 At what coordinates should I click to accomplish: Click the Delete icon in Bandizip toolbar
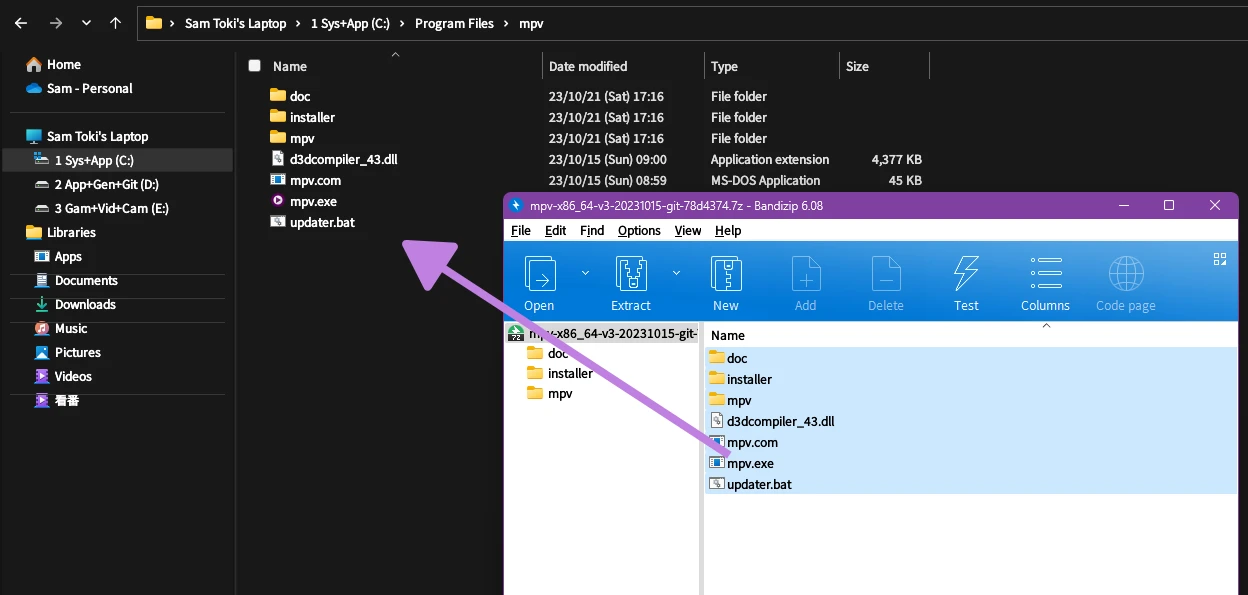(x=886, y=282)
